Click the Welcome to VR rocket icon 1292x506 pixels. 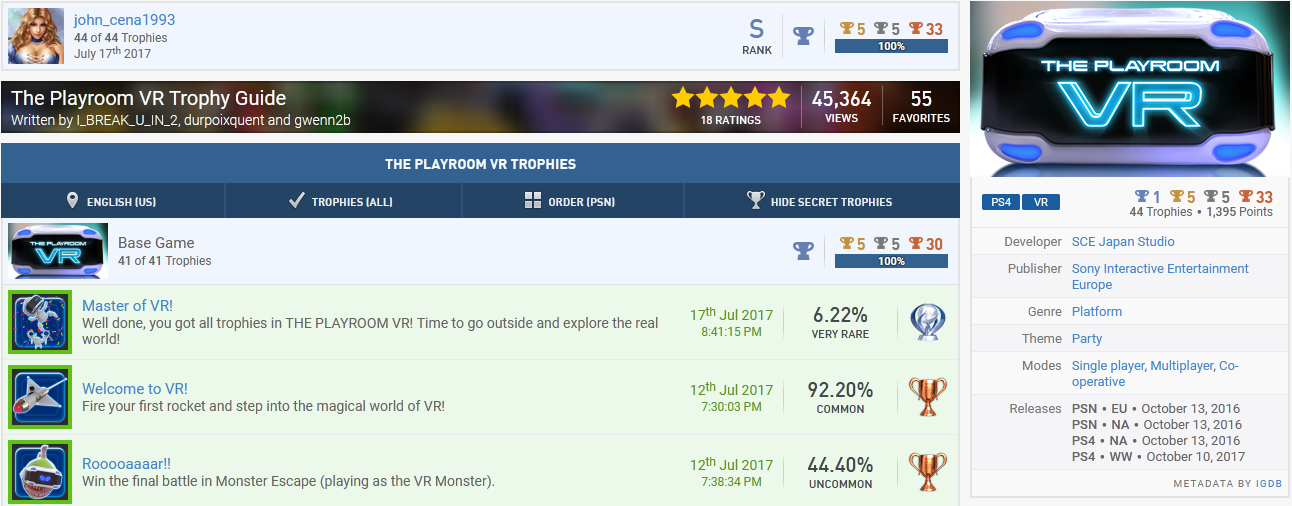click(40, 397)
